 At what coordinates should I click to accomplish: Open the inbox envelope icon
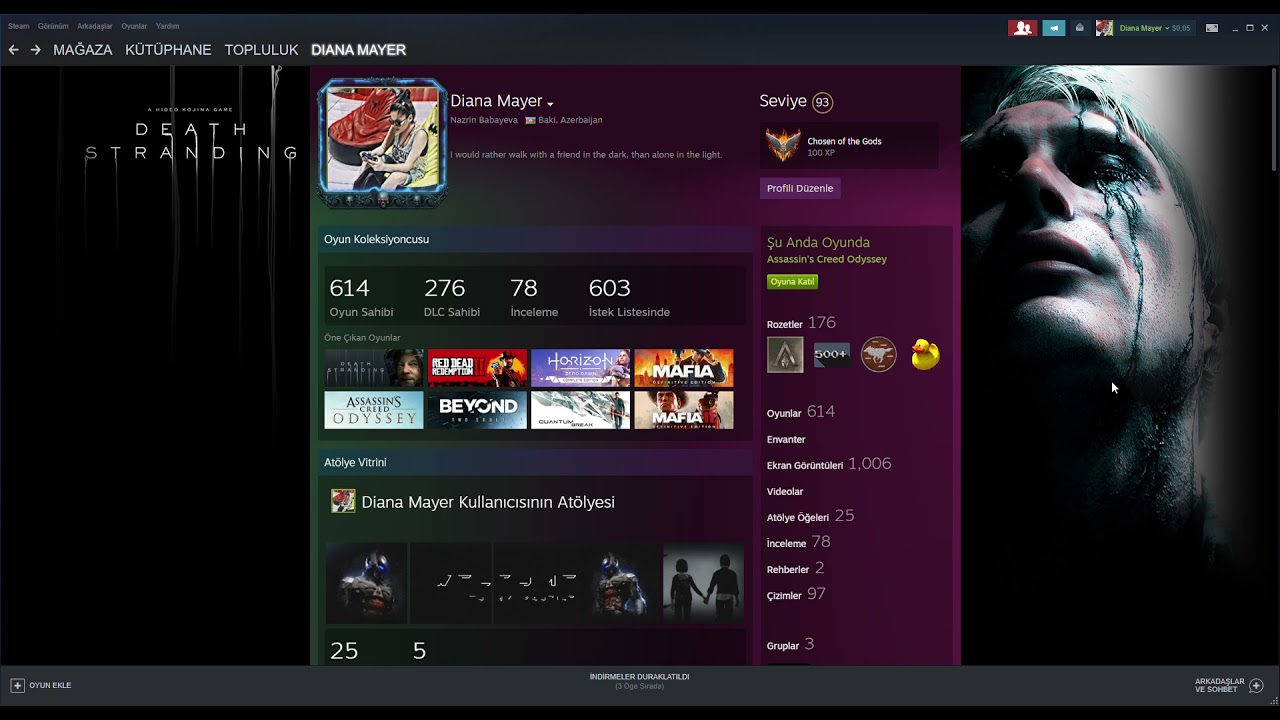point(1079,28)
